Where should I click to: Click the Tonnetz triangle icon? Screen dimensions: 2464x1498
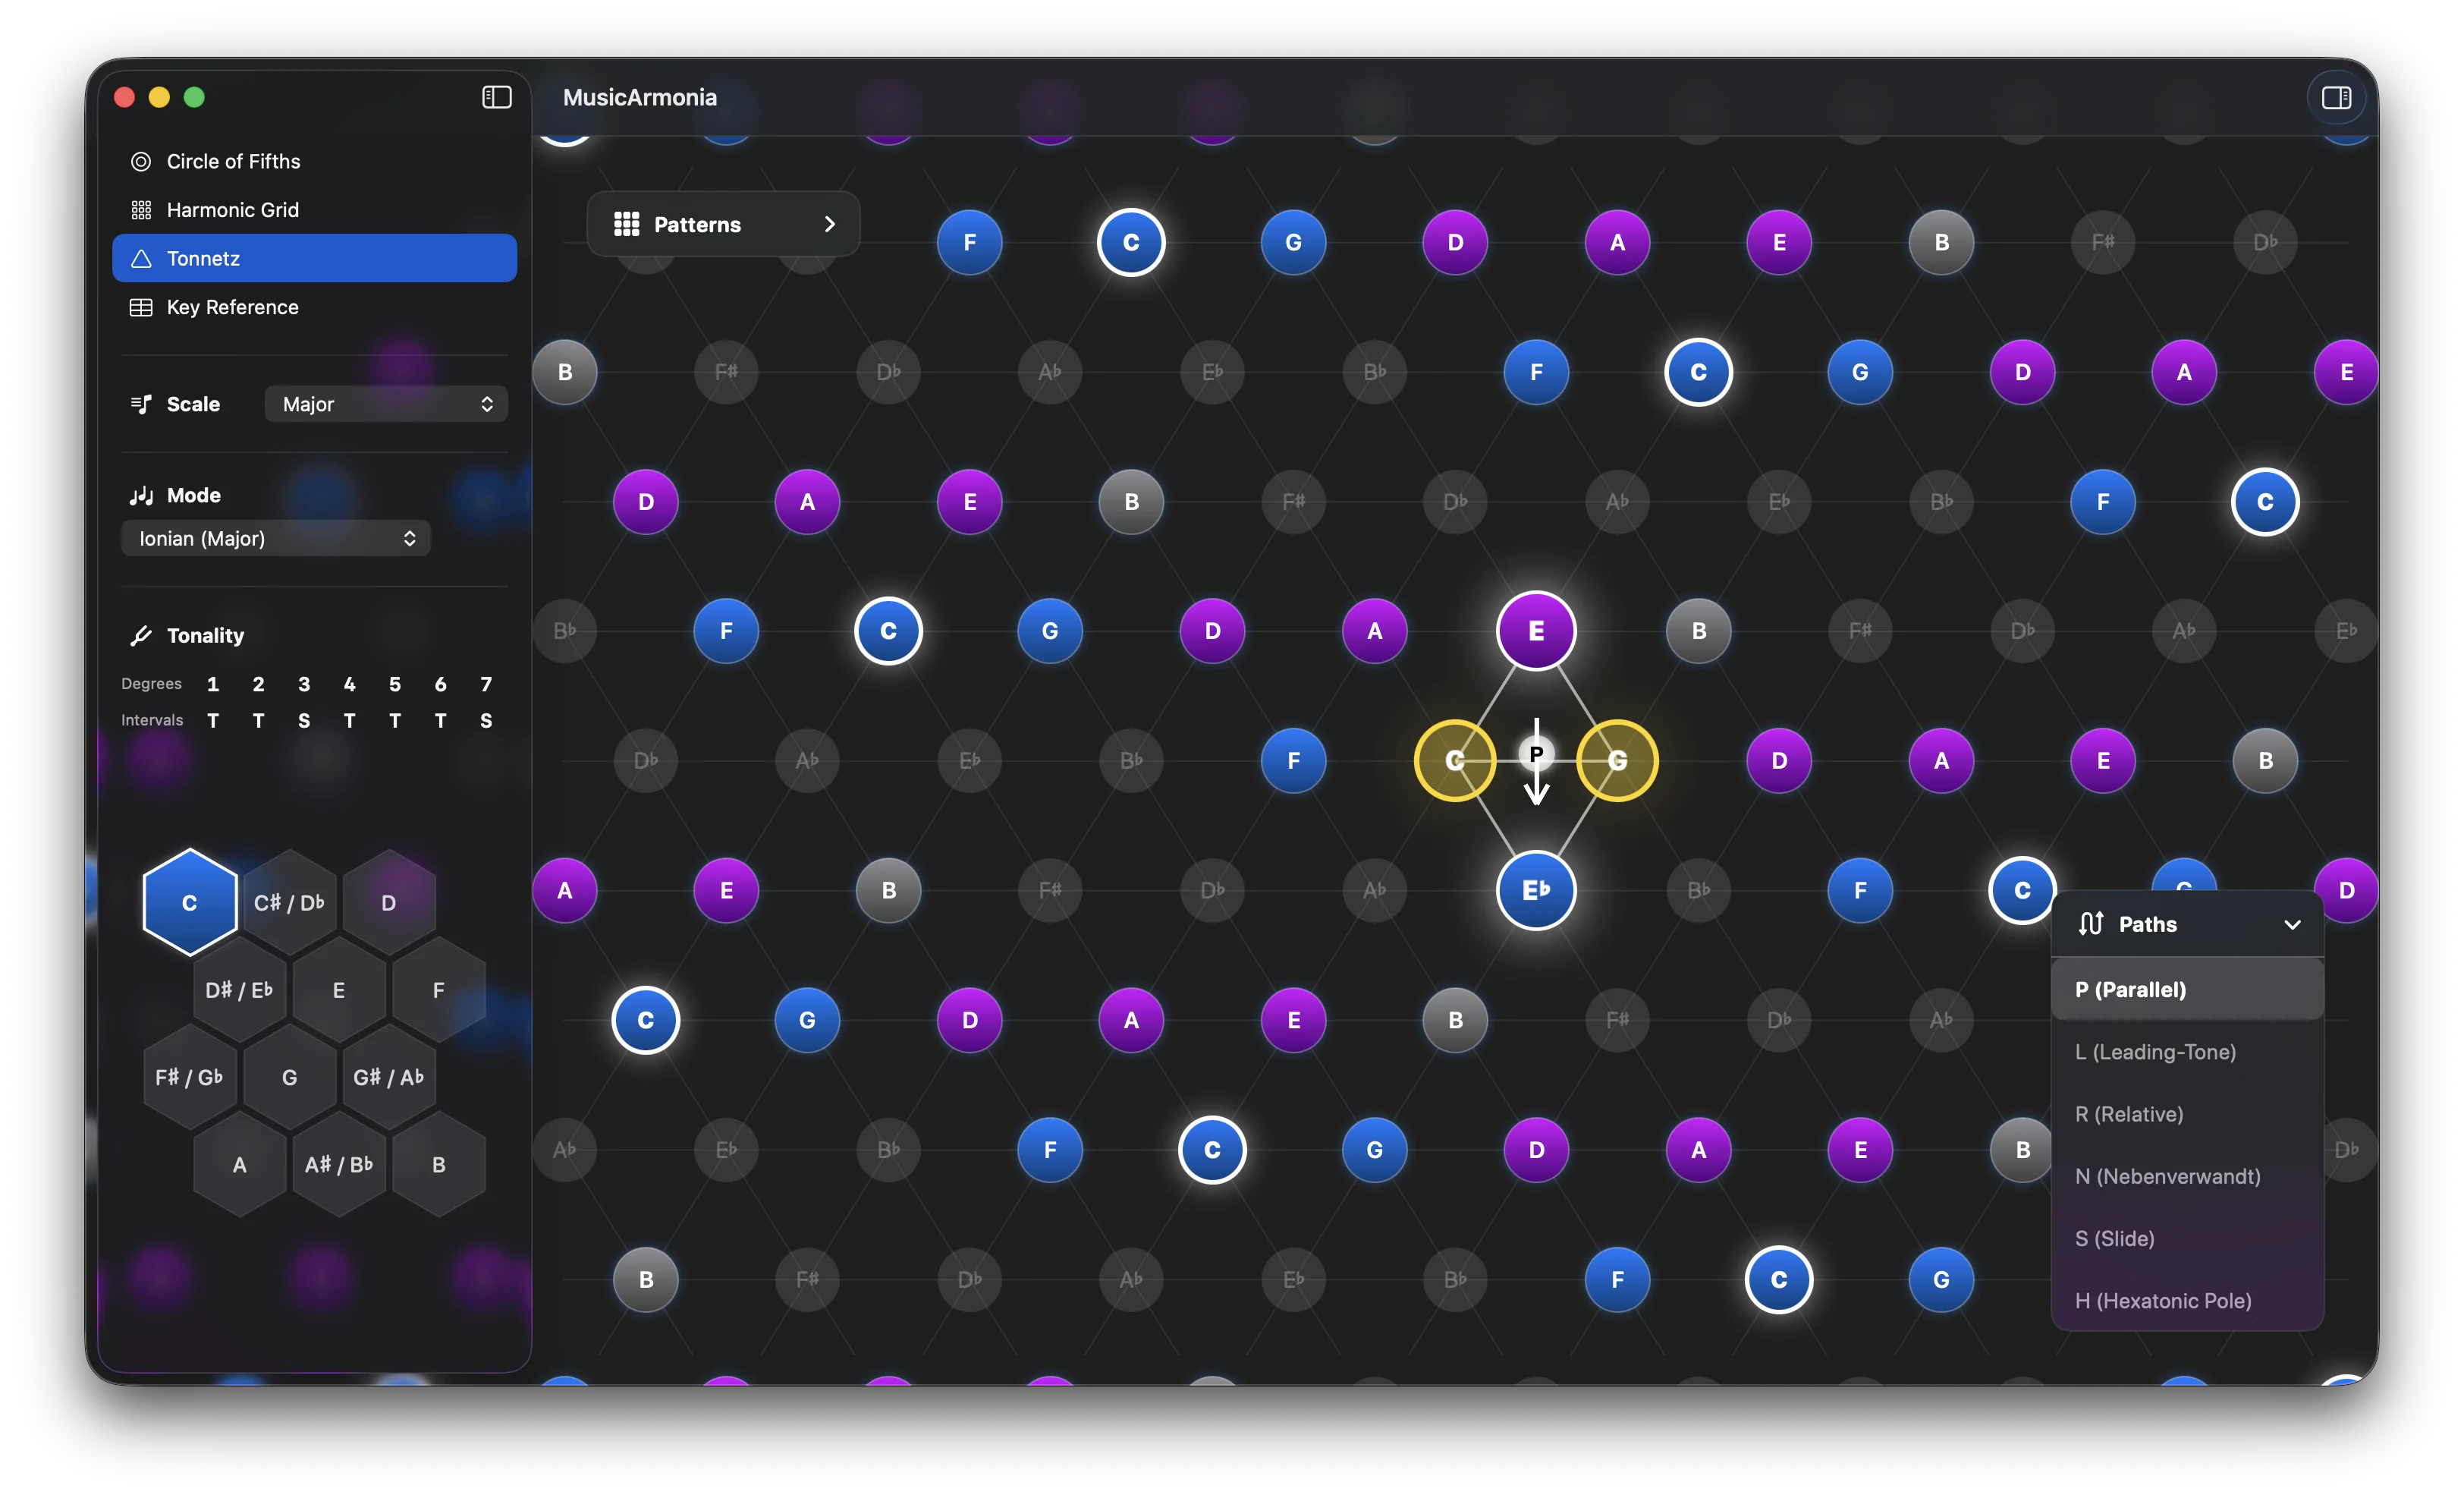[x=141, y=258]
